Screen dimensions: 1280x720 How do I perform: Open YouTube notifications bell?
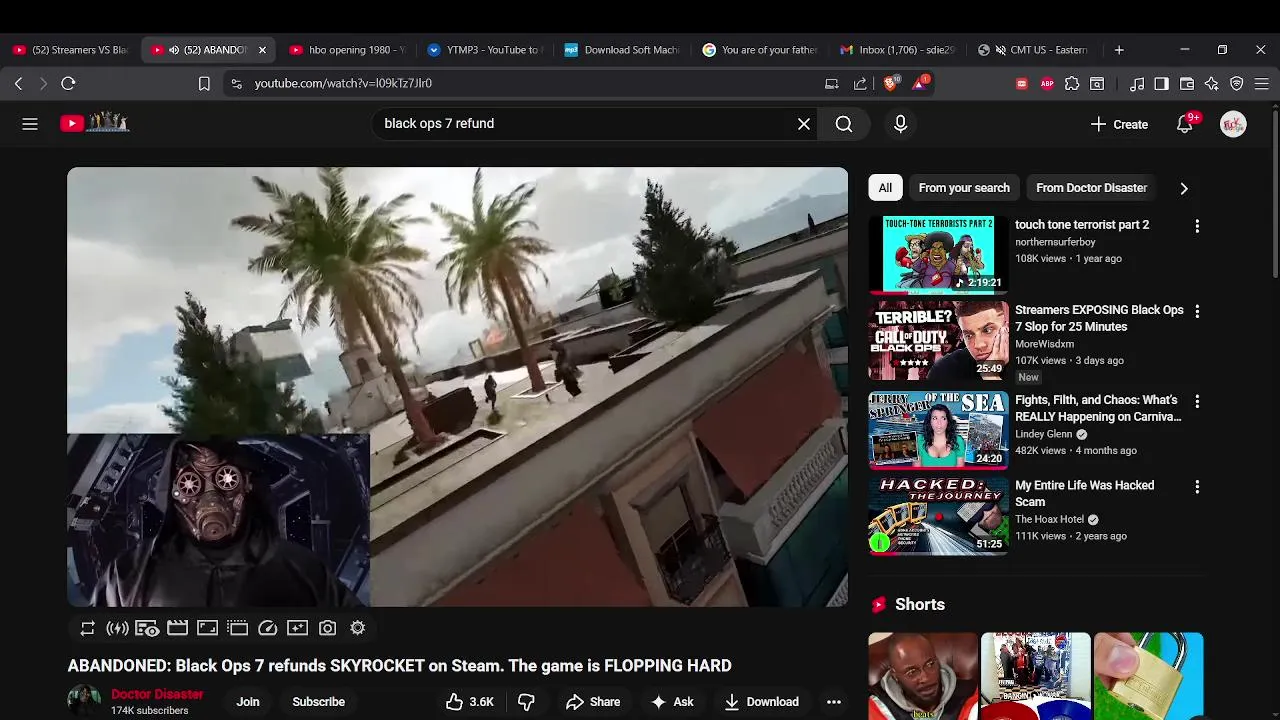point(1185,124)
